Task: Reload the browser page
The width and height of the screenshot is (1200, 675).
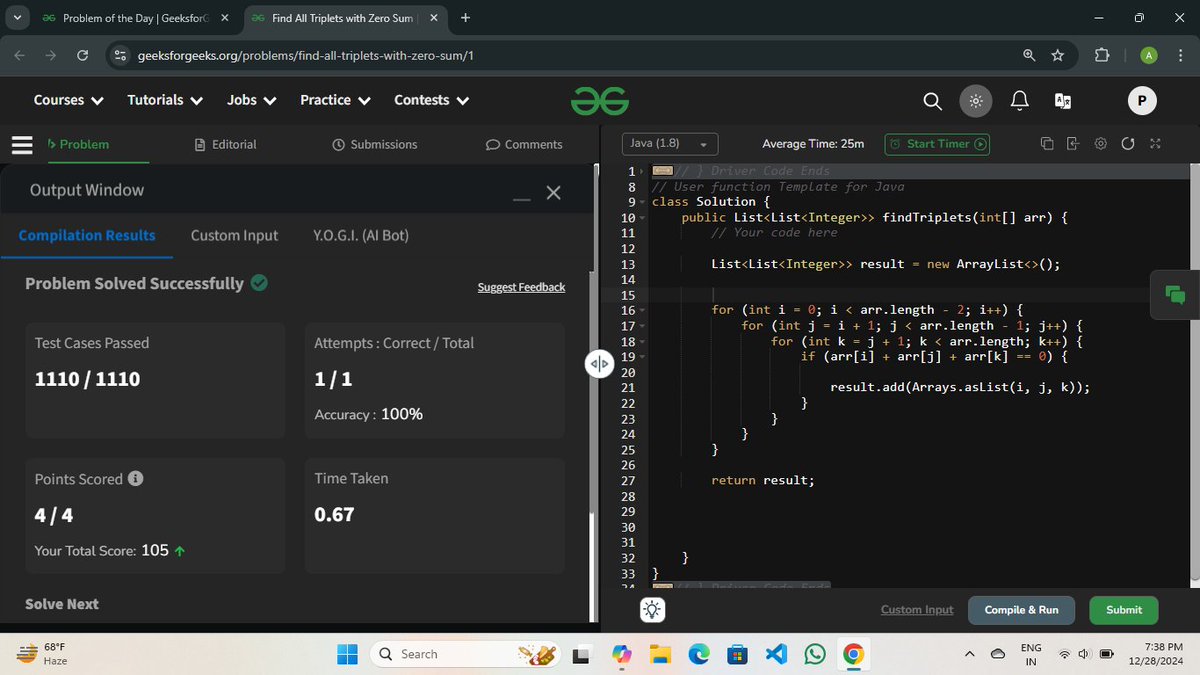Action: [x=83, y=55]
